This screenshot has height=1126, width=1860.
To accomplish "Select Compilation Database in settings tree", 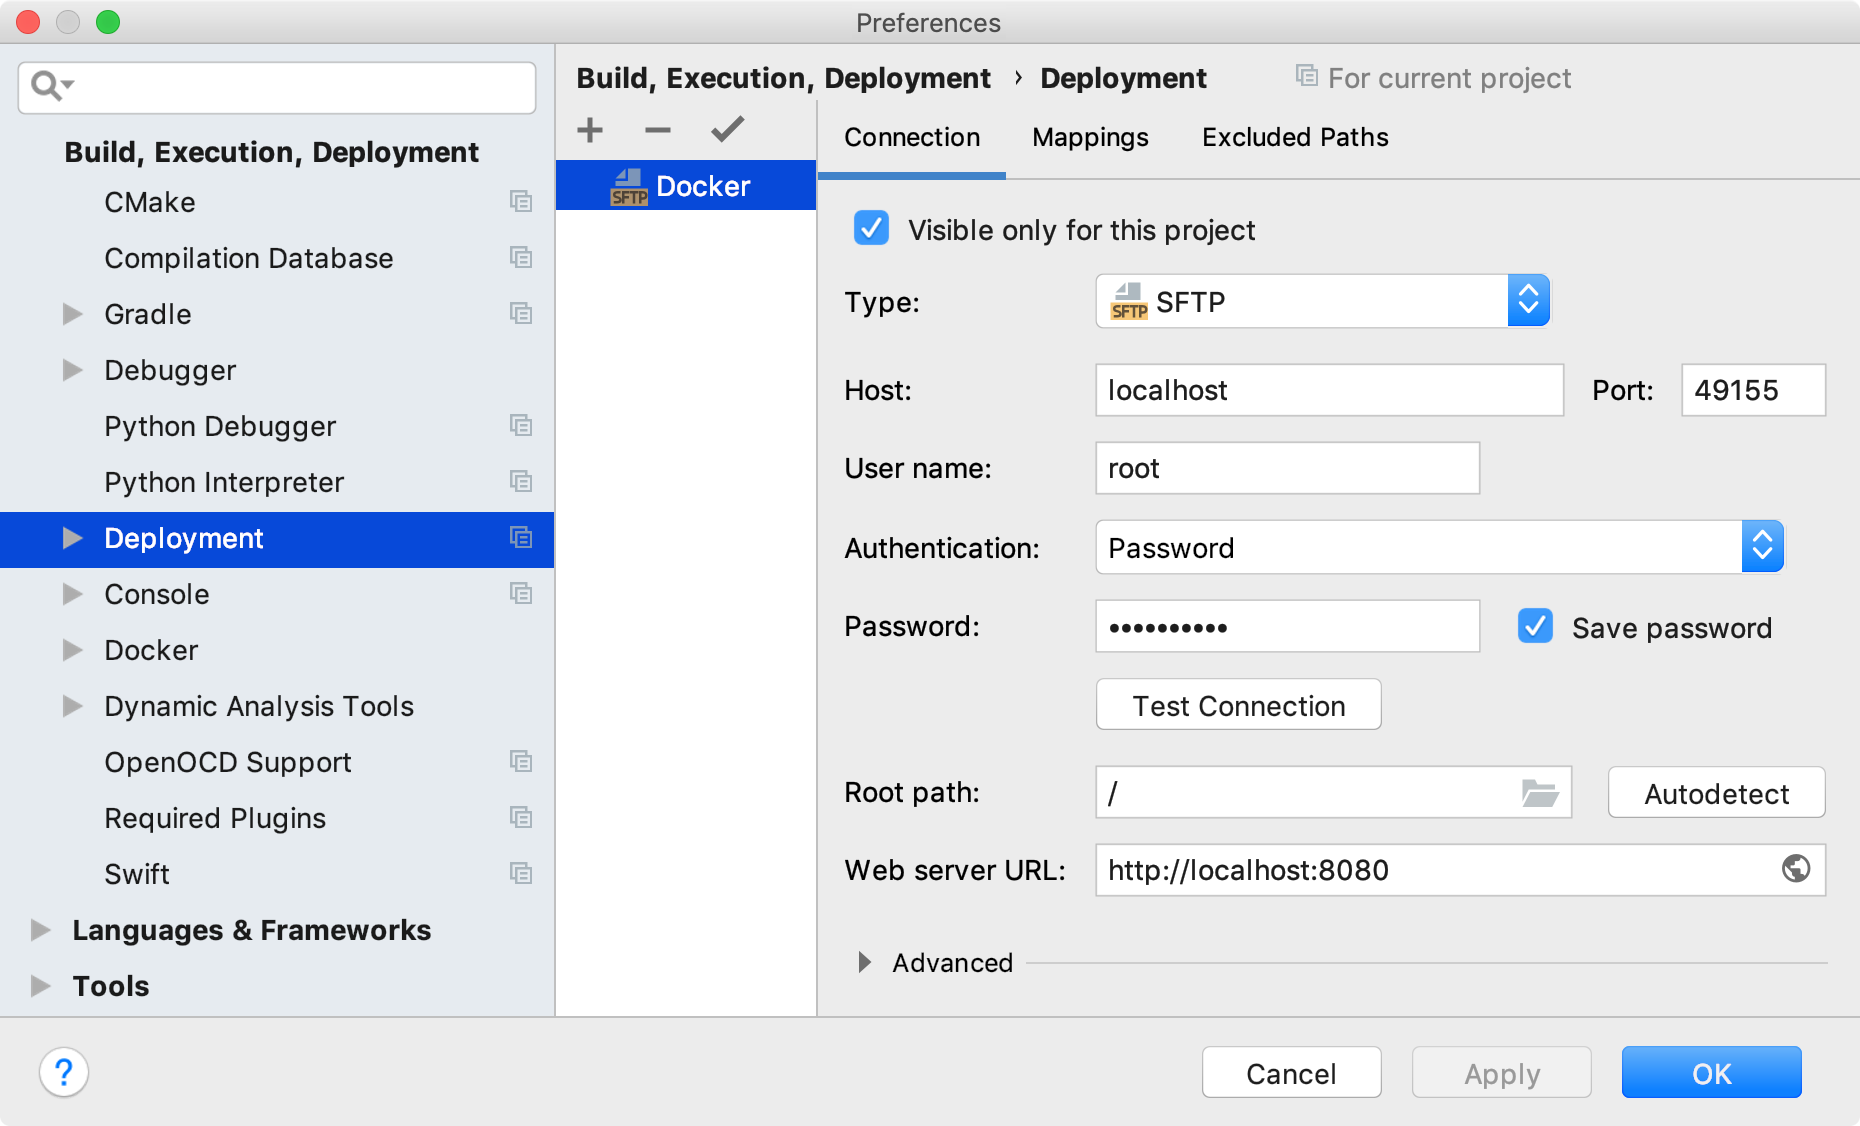I will 277,258.
